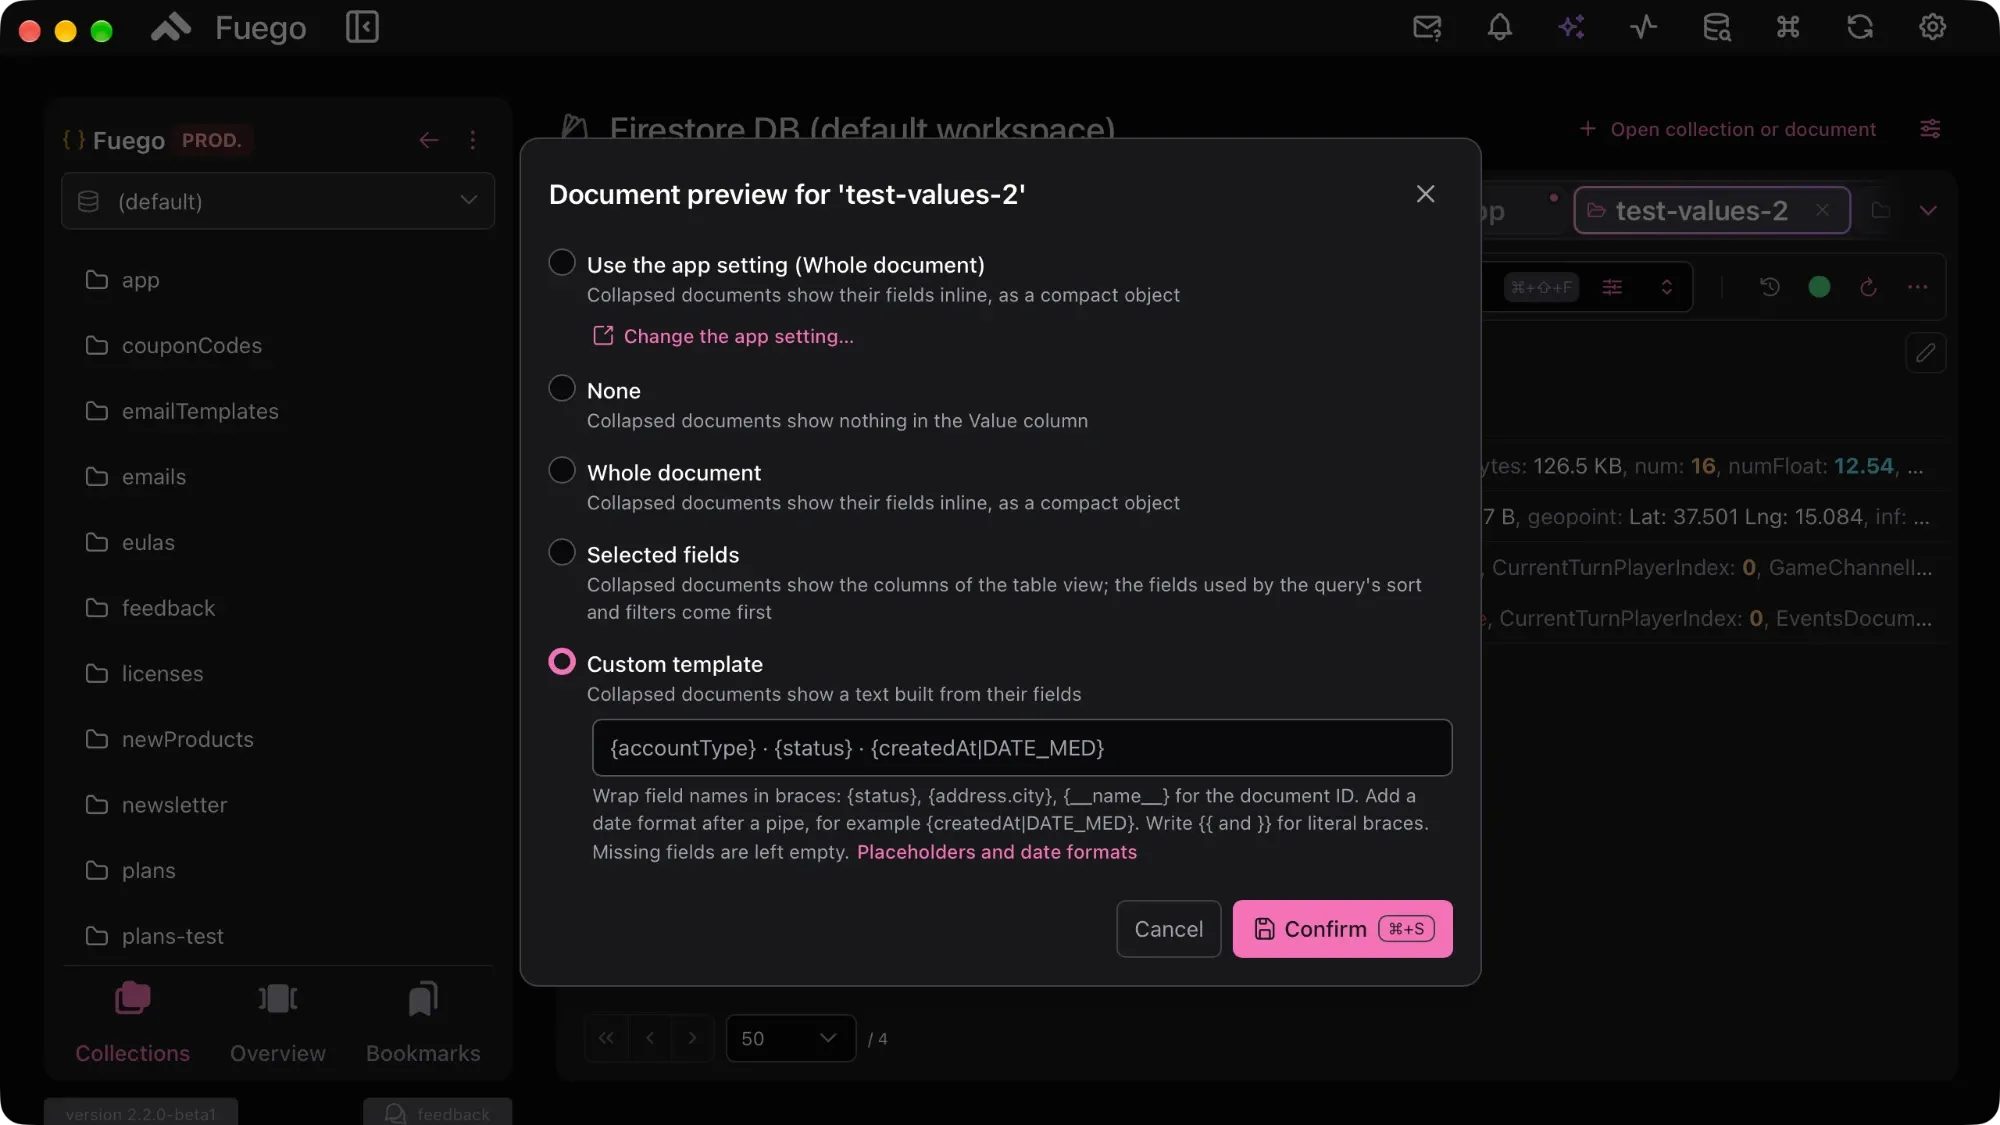This screenshot has height=1125, width=2000.
Task: Reload the collection results
Action: tap(1868, 287)
